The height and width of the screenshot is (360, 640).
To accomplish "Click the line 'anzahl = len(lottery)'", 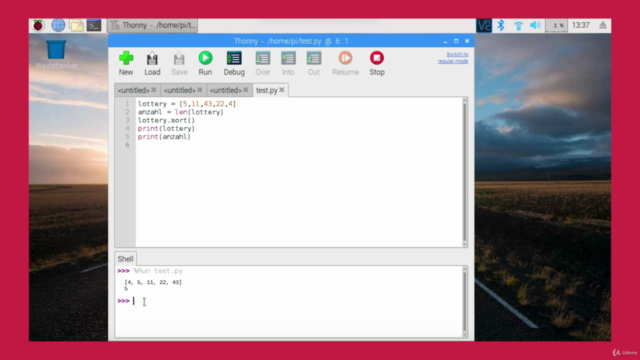I will (180, 112).
